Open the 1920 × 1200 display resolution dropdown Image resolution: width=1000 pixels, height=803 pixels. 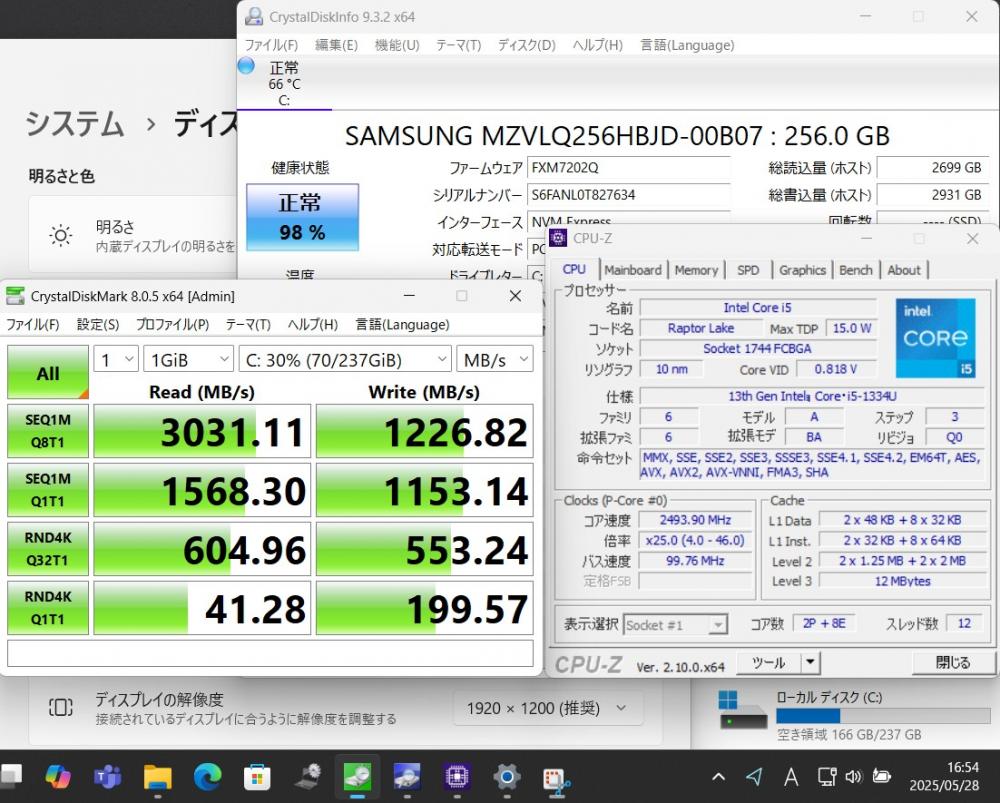tap(548, 708)
